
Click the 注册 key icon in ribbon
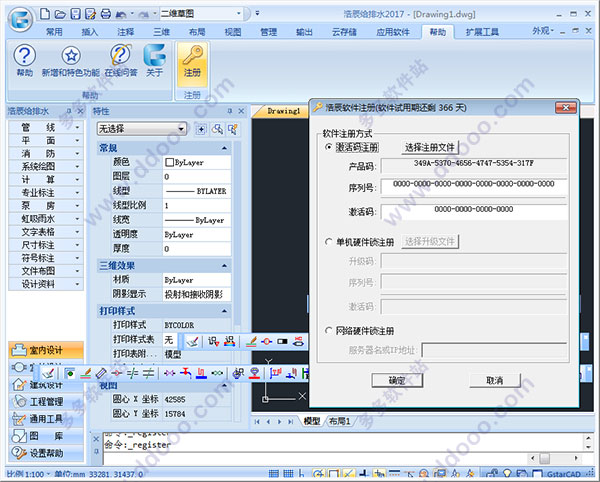coord(192,63)
